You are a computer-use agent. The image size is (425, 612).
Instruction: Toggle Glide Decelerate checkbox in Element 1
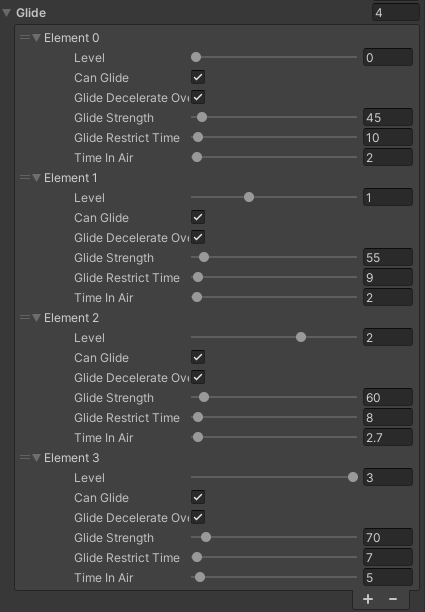198,237
